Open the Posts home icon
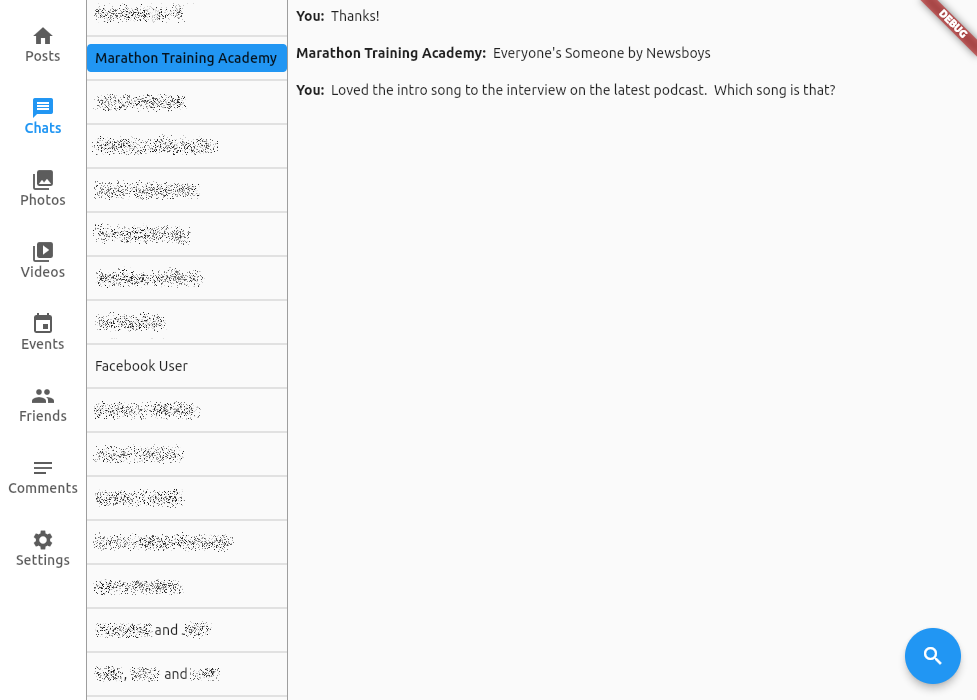Screen dimensions: 977x700 tap(43, 36)
